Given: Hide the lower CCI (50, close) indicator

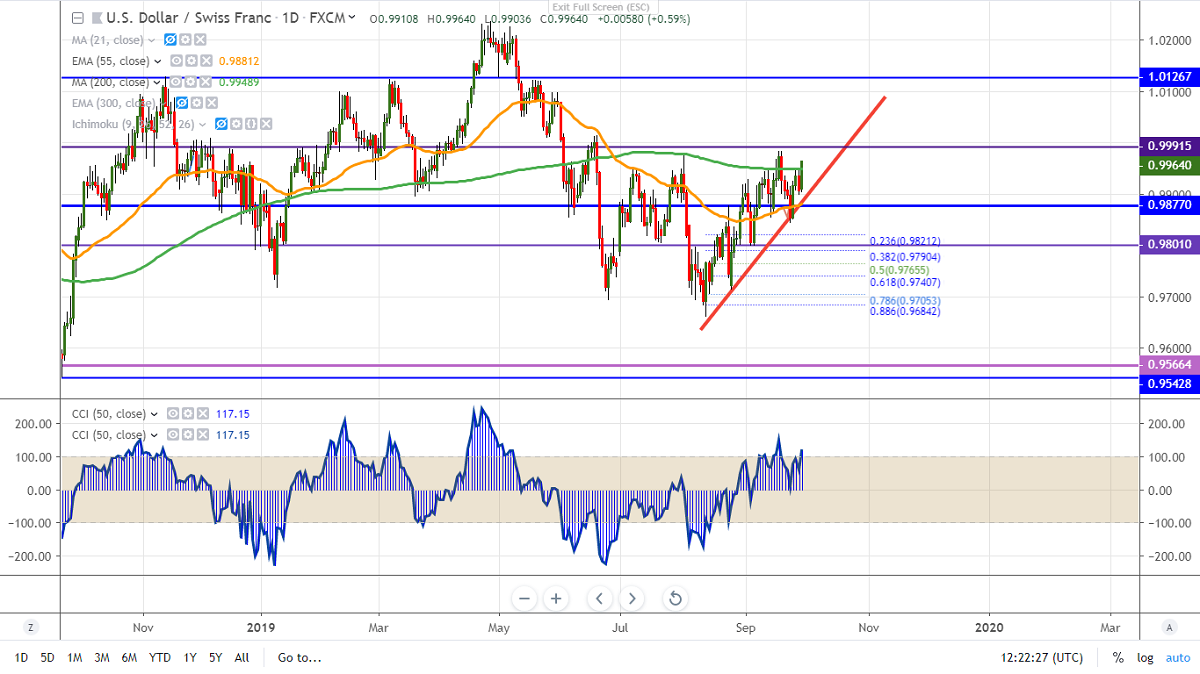Looking at the screenshot, I should point(173,435).
